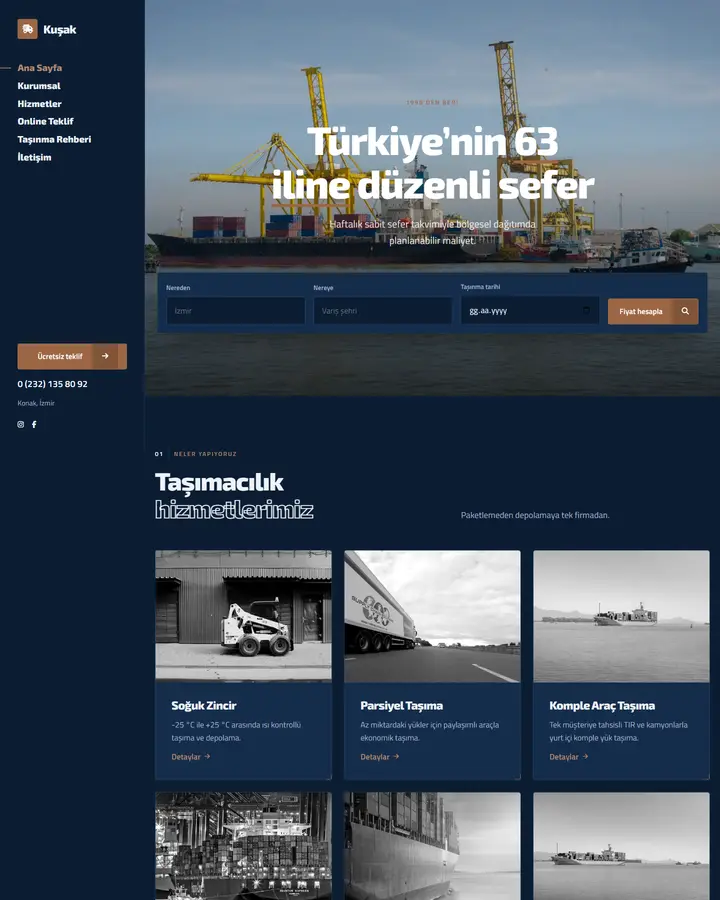Image resolution: width=720 pixels, height=900 pixels.
Task: Click the Soğuk Zincir card title
Action: [x=204, y=706]
